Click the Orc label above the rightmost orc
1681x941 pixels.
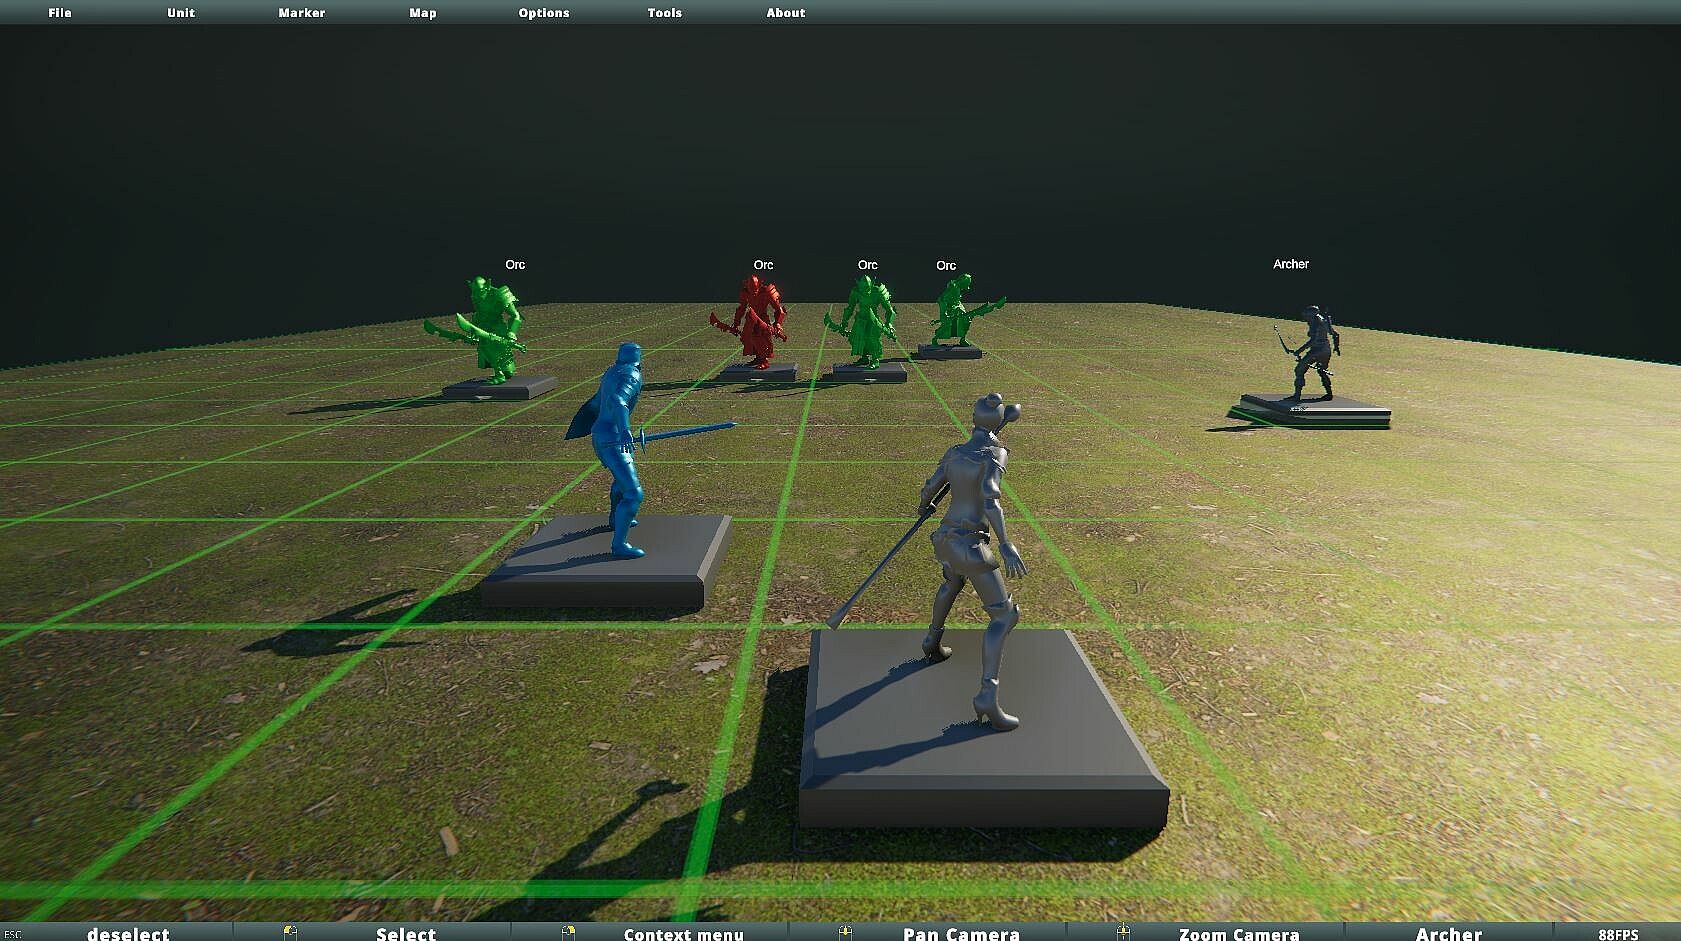[x=946, y=266]
